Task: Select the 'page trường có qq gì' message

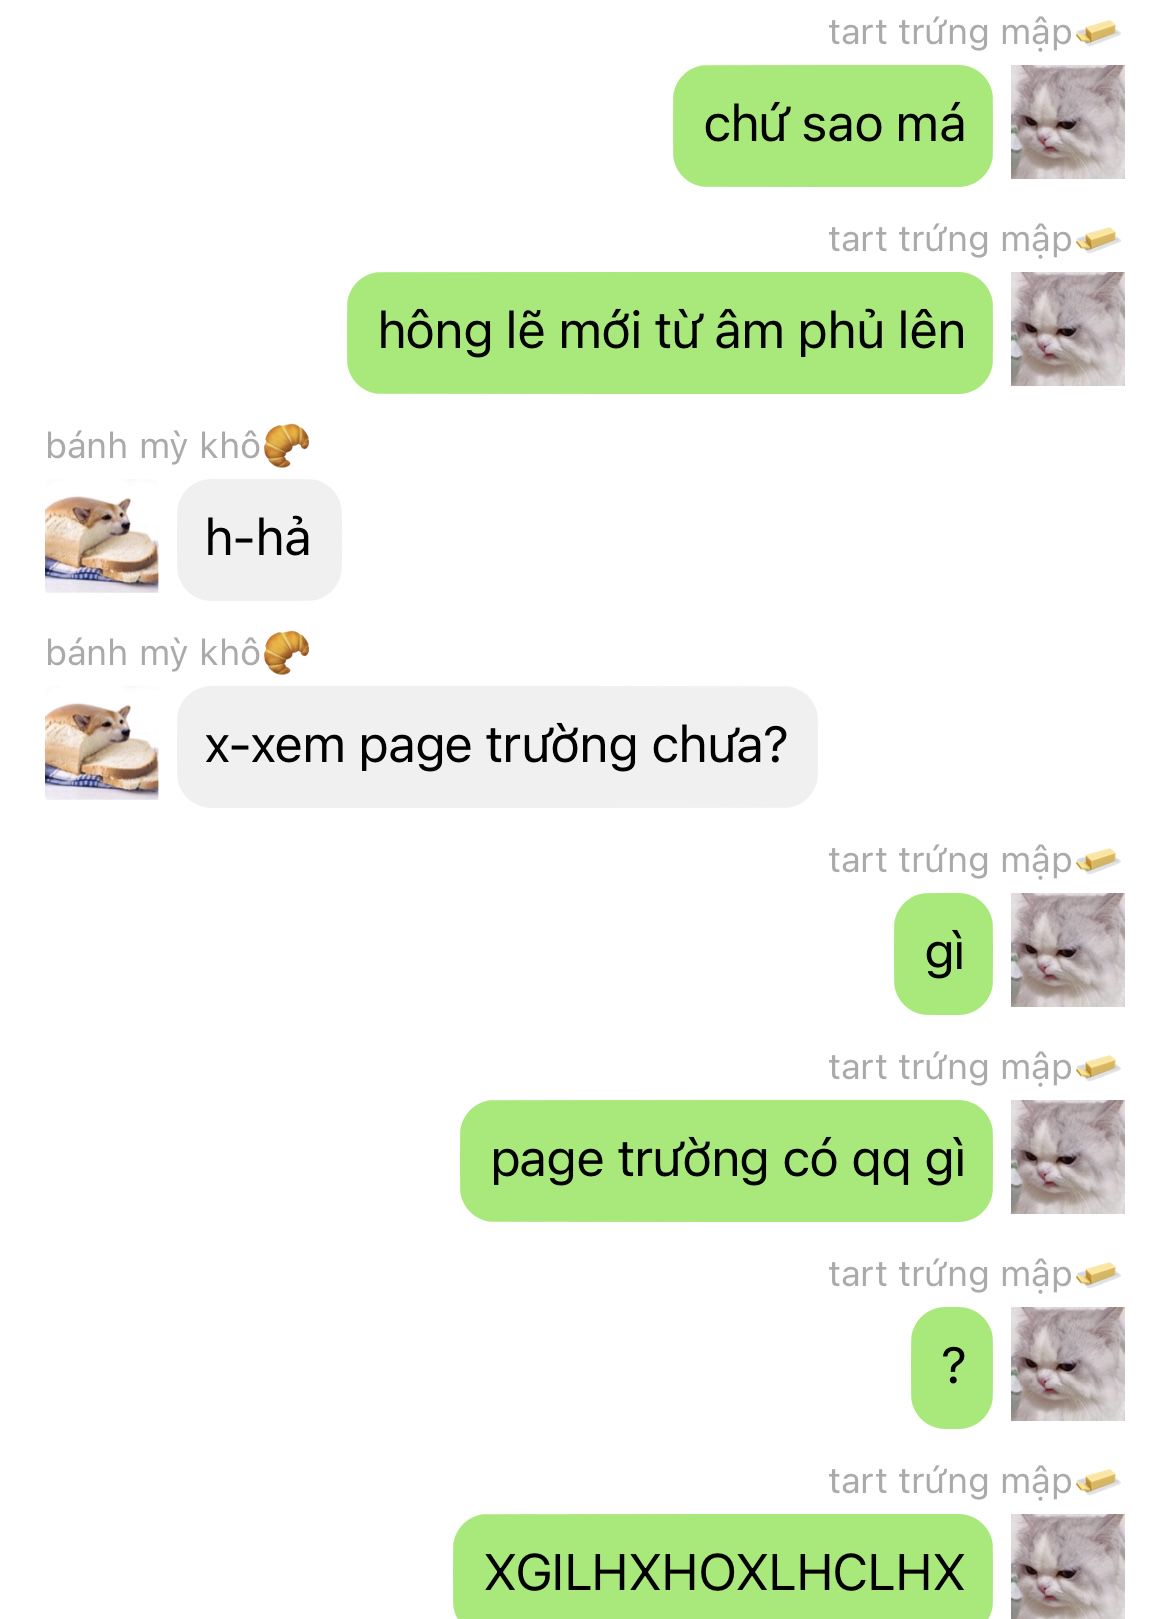Action: point(726,1161)
